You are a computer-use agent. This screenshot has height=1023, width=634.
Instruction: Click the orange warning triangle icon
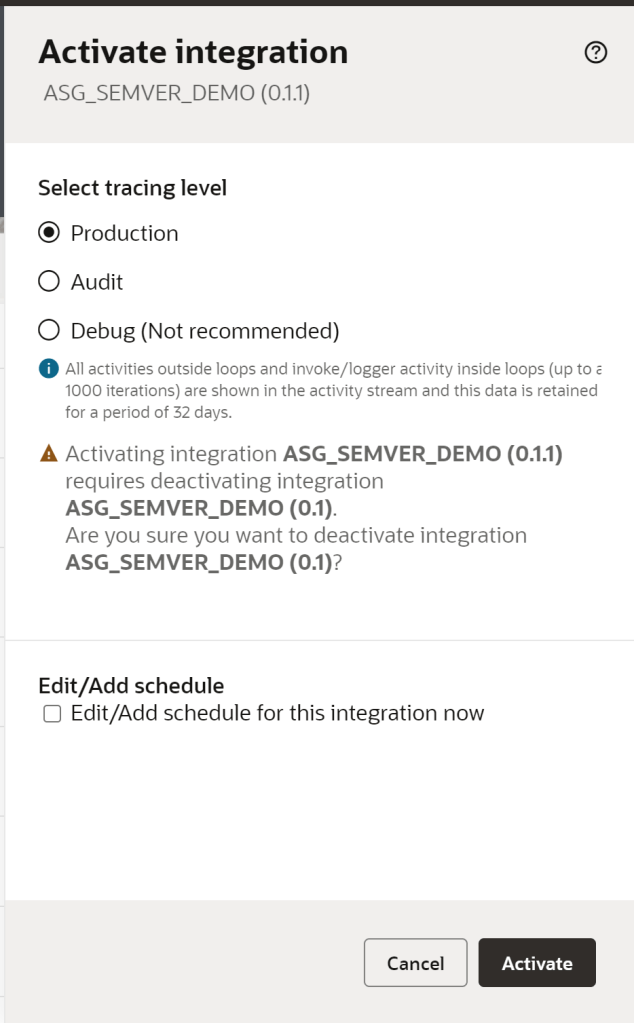pyautogui.click(x=48, y=454)
